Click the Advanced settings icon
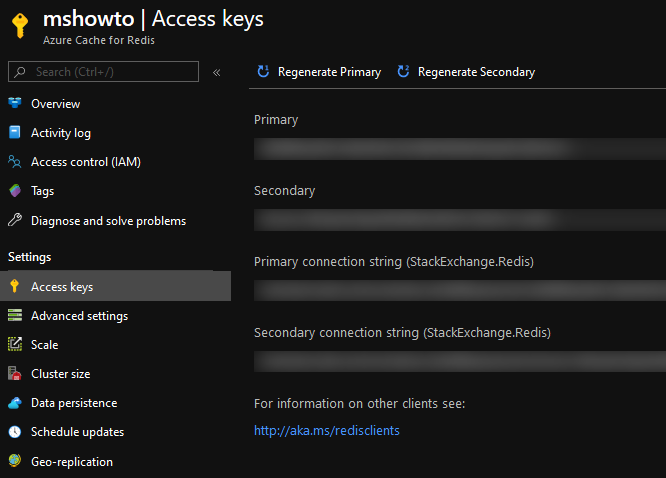666x478 pixels. click(15, 315)
